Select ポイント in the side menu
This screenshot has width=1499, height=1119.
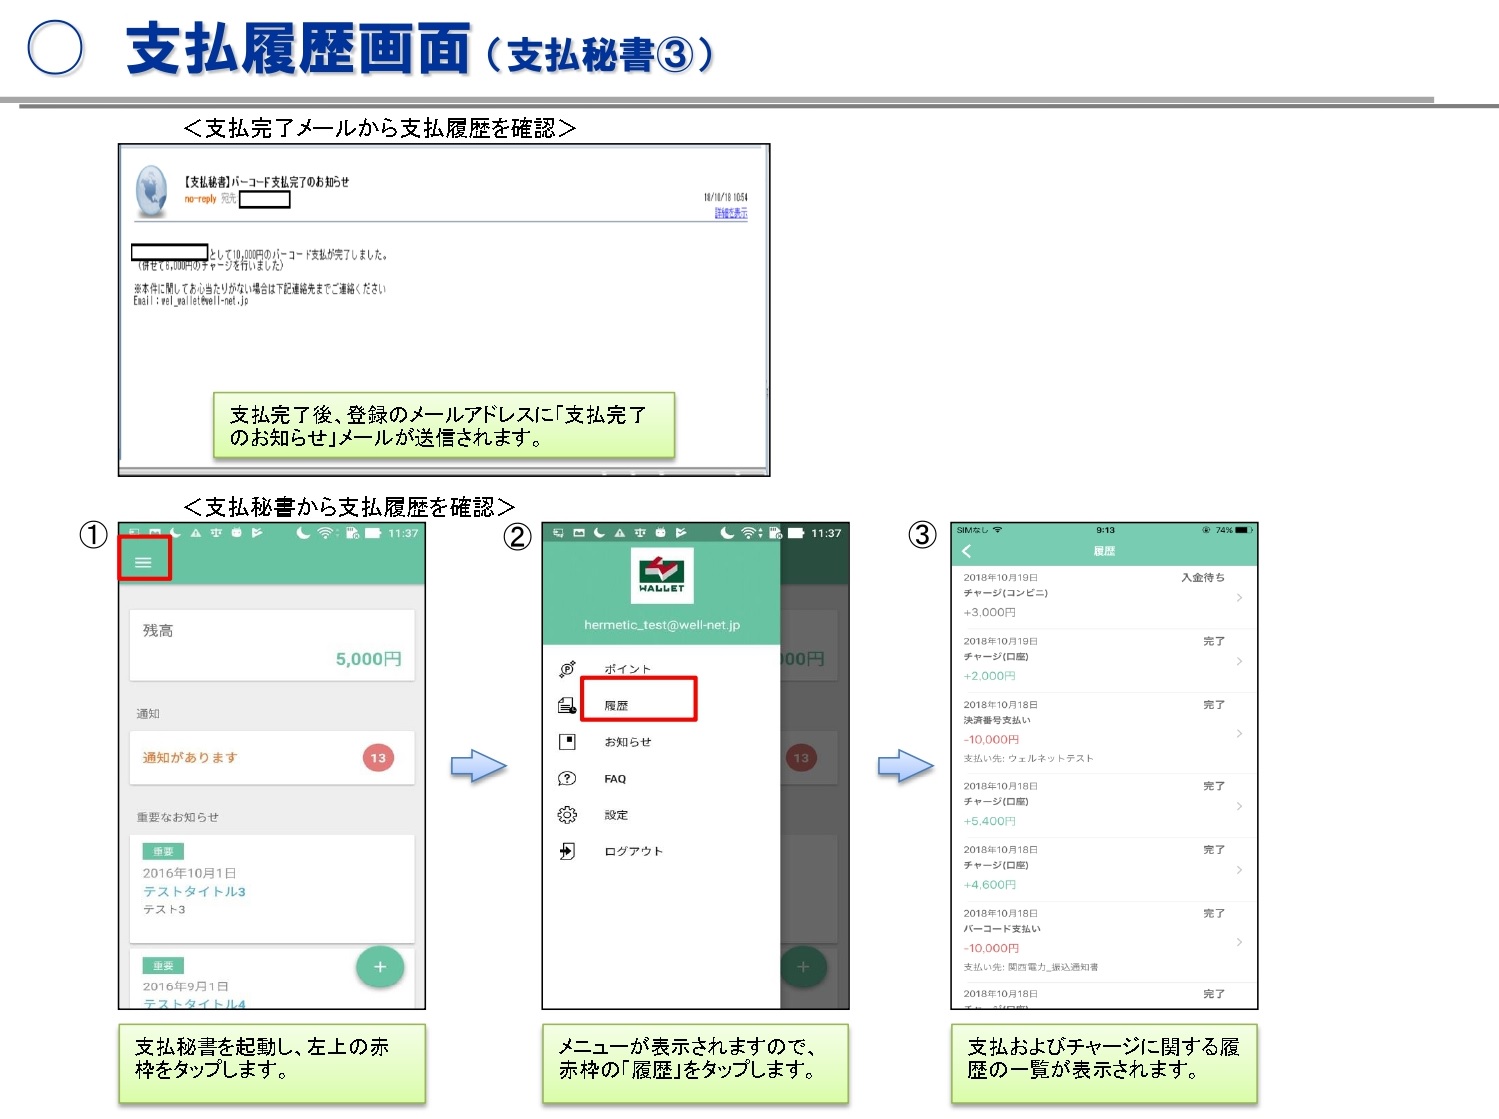click(627, 669)
